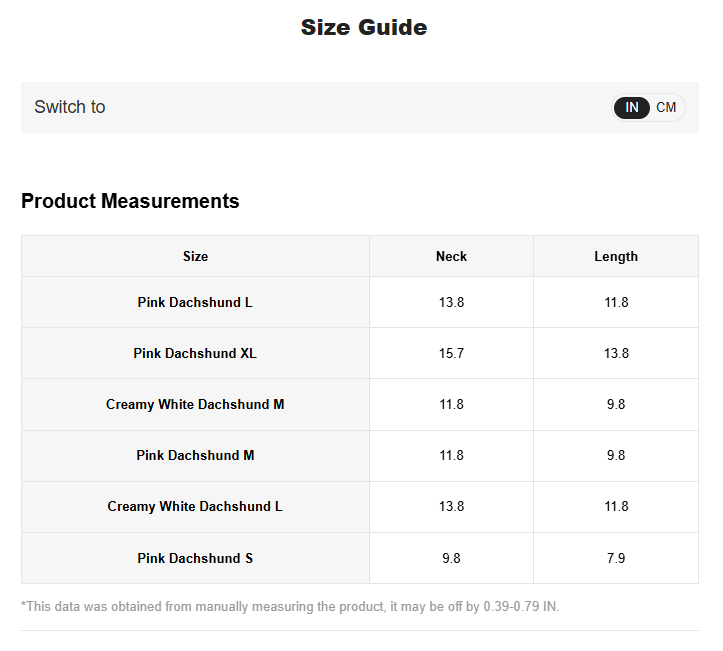Select the Pink Dachshund M row label

pyautogui.click(x=195, y=456)
